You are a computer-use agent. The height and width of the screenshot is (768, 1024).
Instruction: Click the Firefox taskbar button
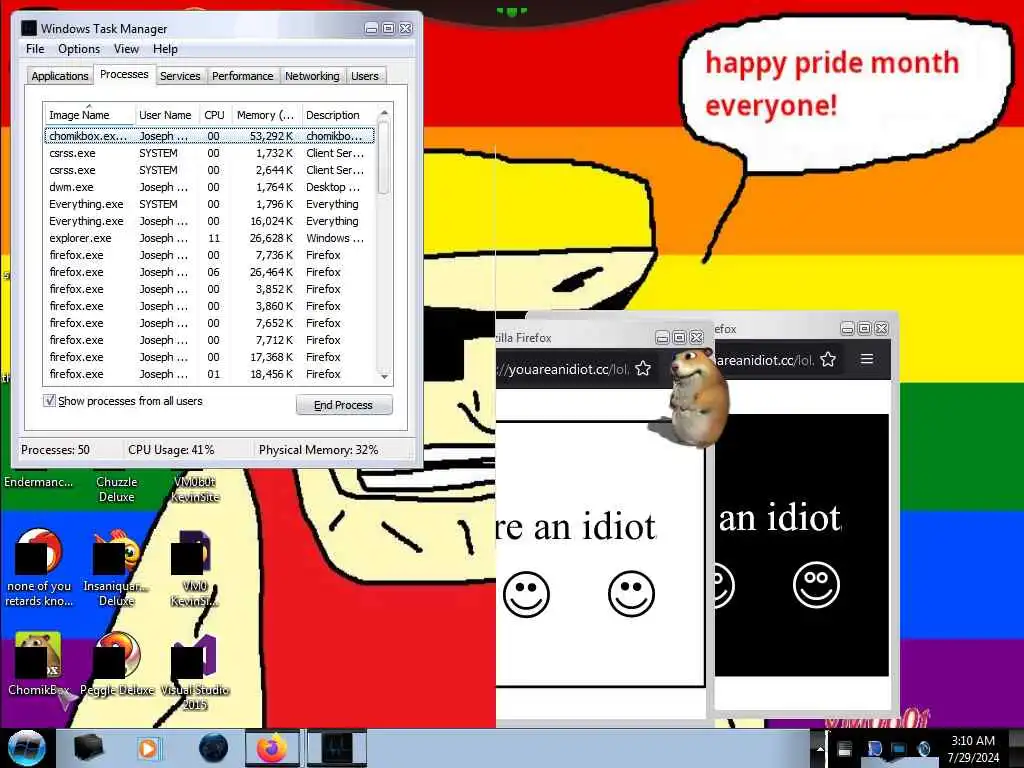tap(272, 748)
